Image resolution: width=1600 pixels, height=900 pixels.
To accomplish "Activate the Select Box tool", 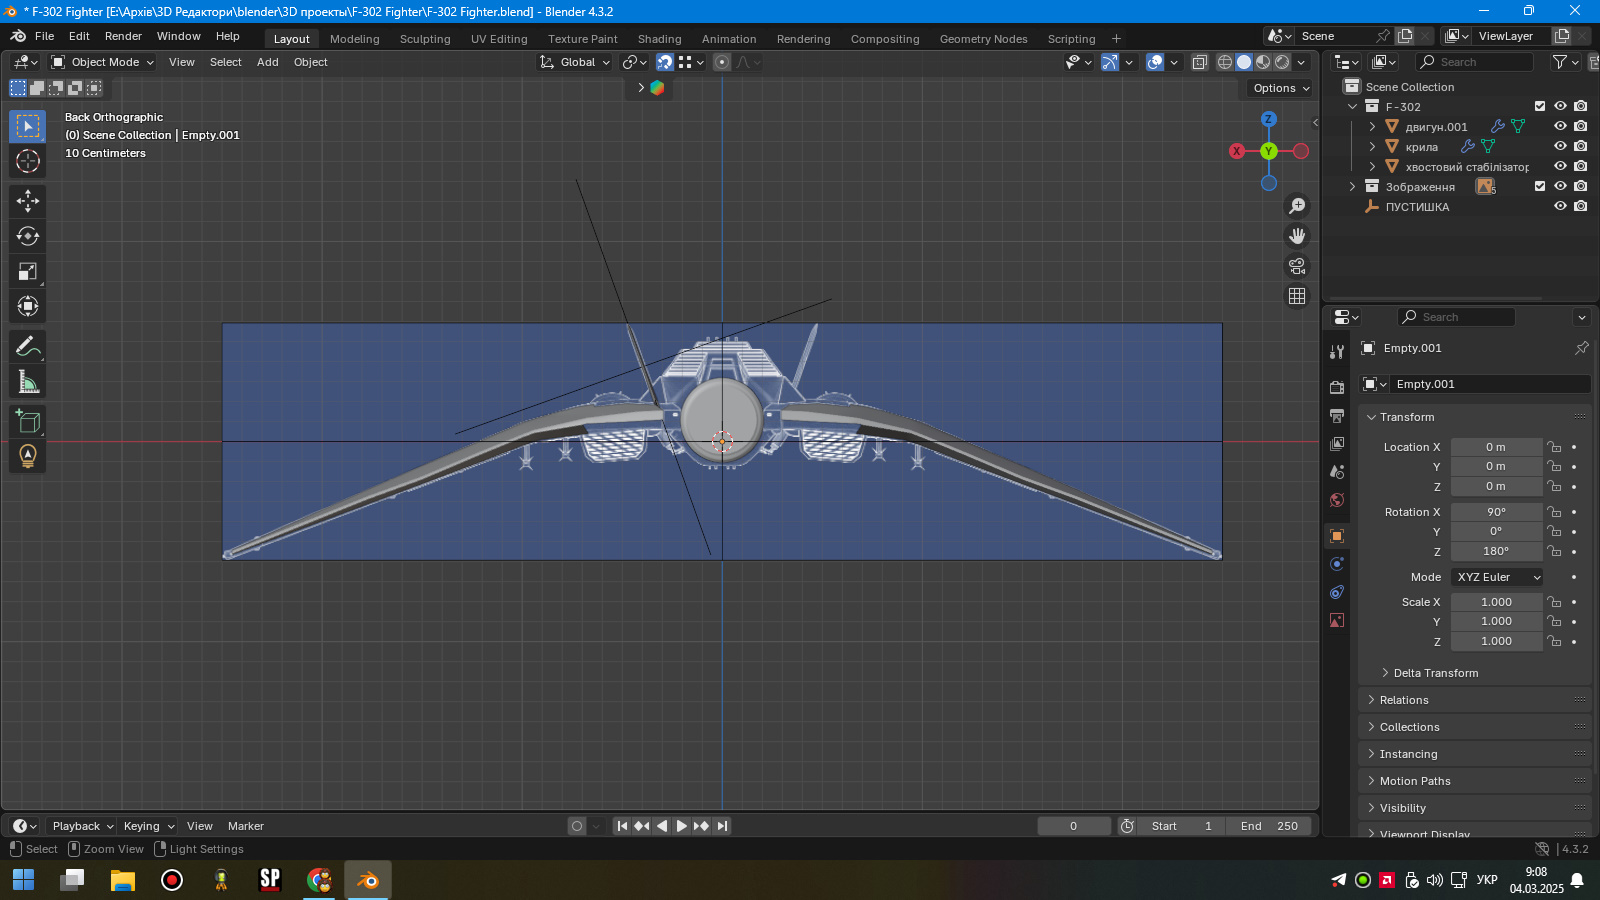I will (28, 126).
